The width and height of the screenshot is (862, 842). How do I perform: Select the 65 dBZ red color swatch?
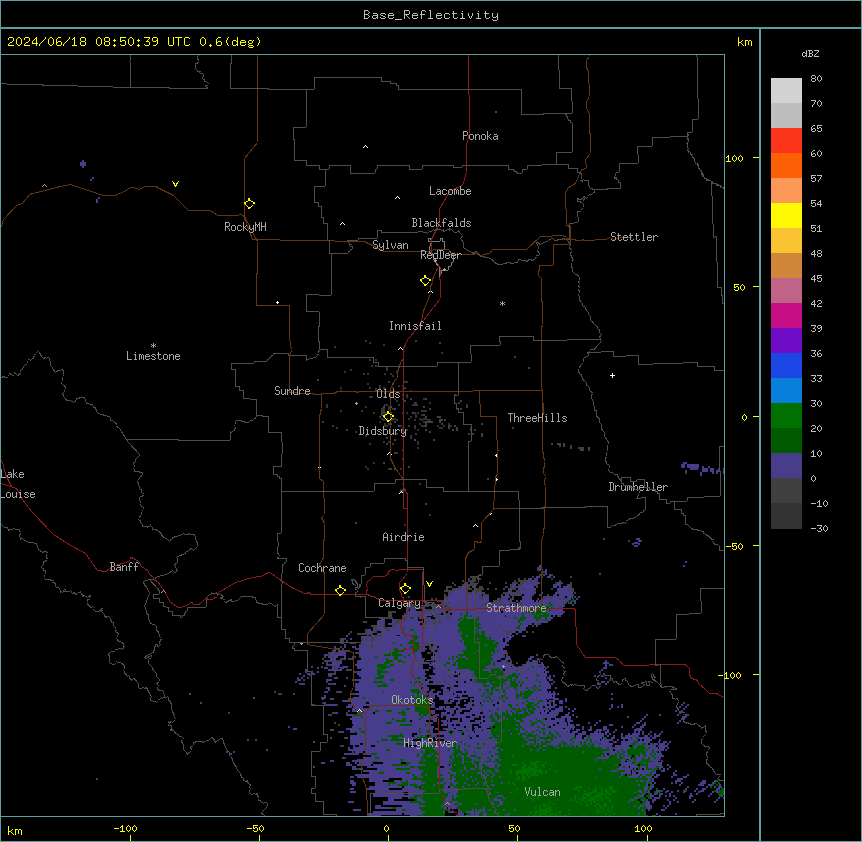(786, 140)
